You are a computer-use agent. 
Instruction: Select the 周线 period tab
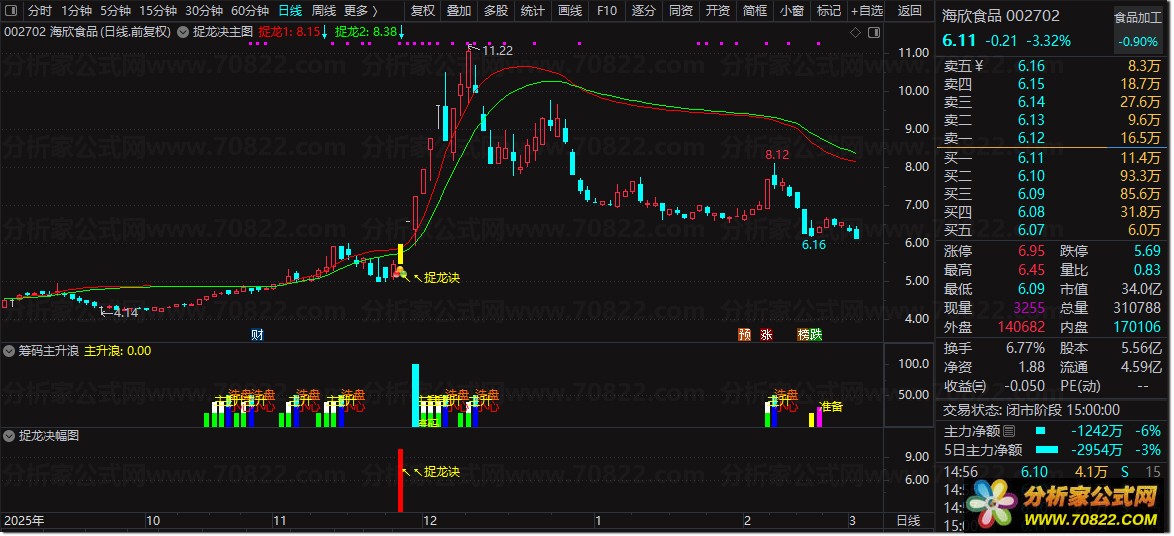323,10
